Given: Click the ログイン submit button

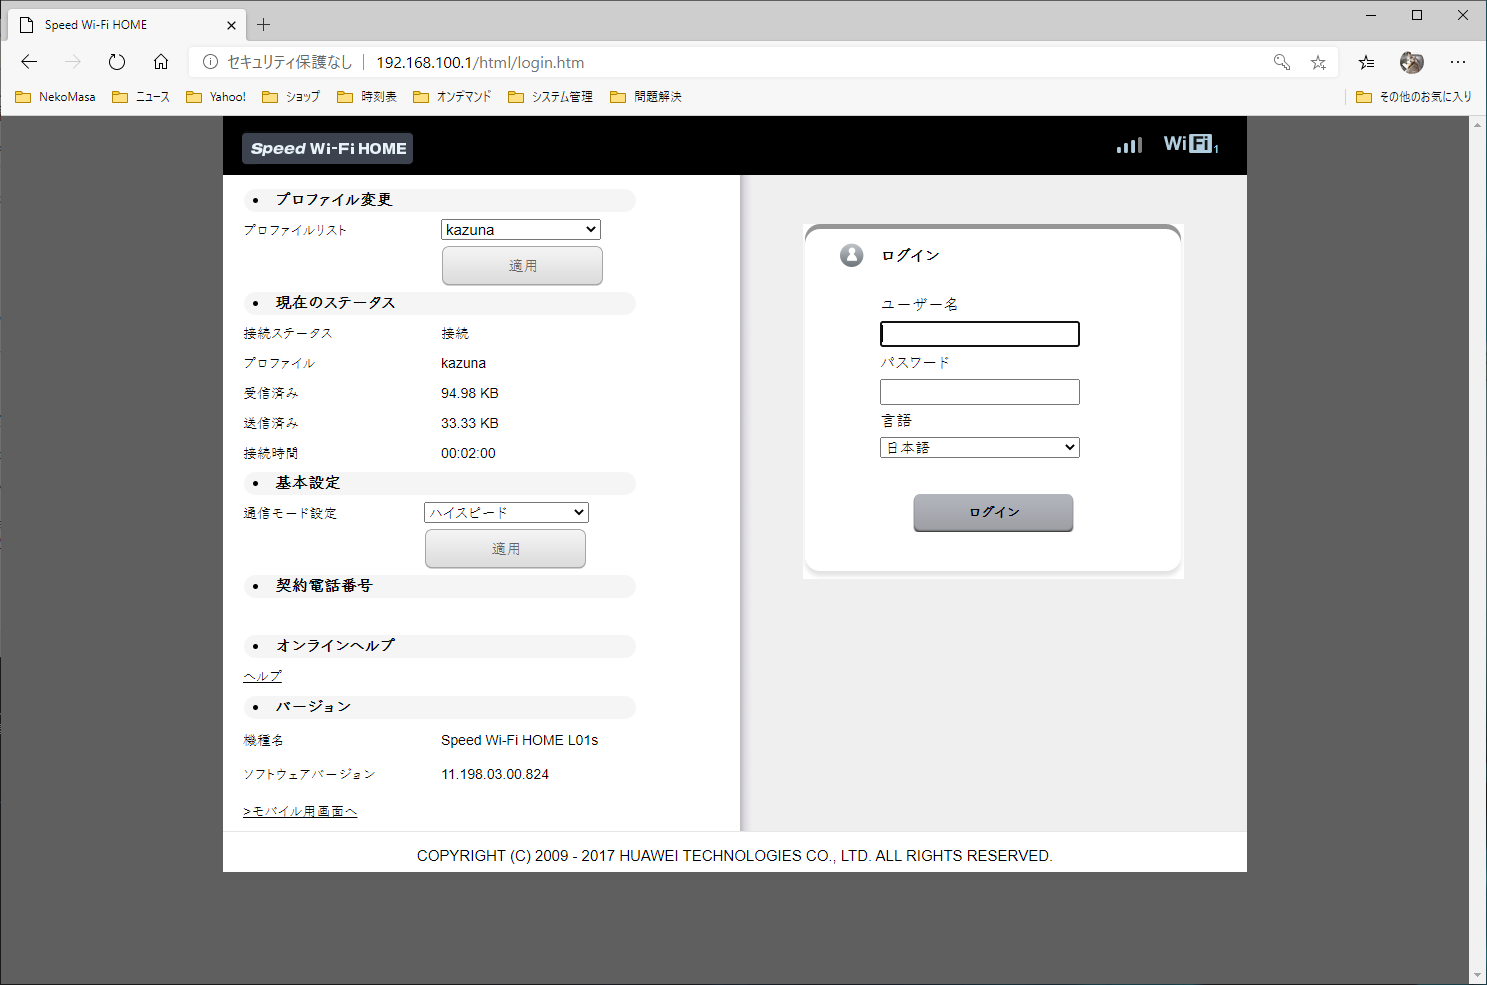Looking at the screenshot, I should [x=993, y=512].
